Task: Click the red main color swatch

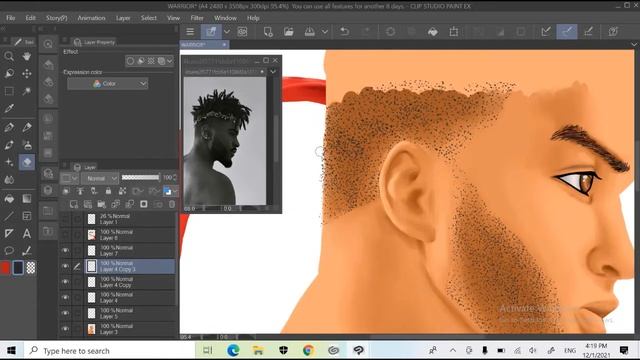Action: tap(5, 268)
